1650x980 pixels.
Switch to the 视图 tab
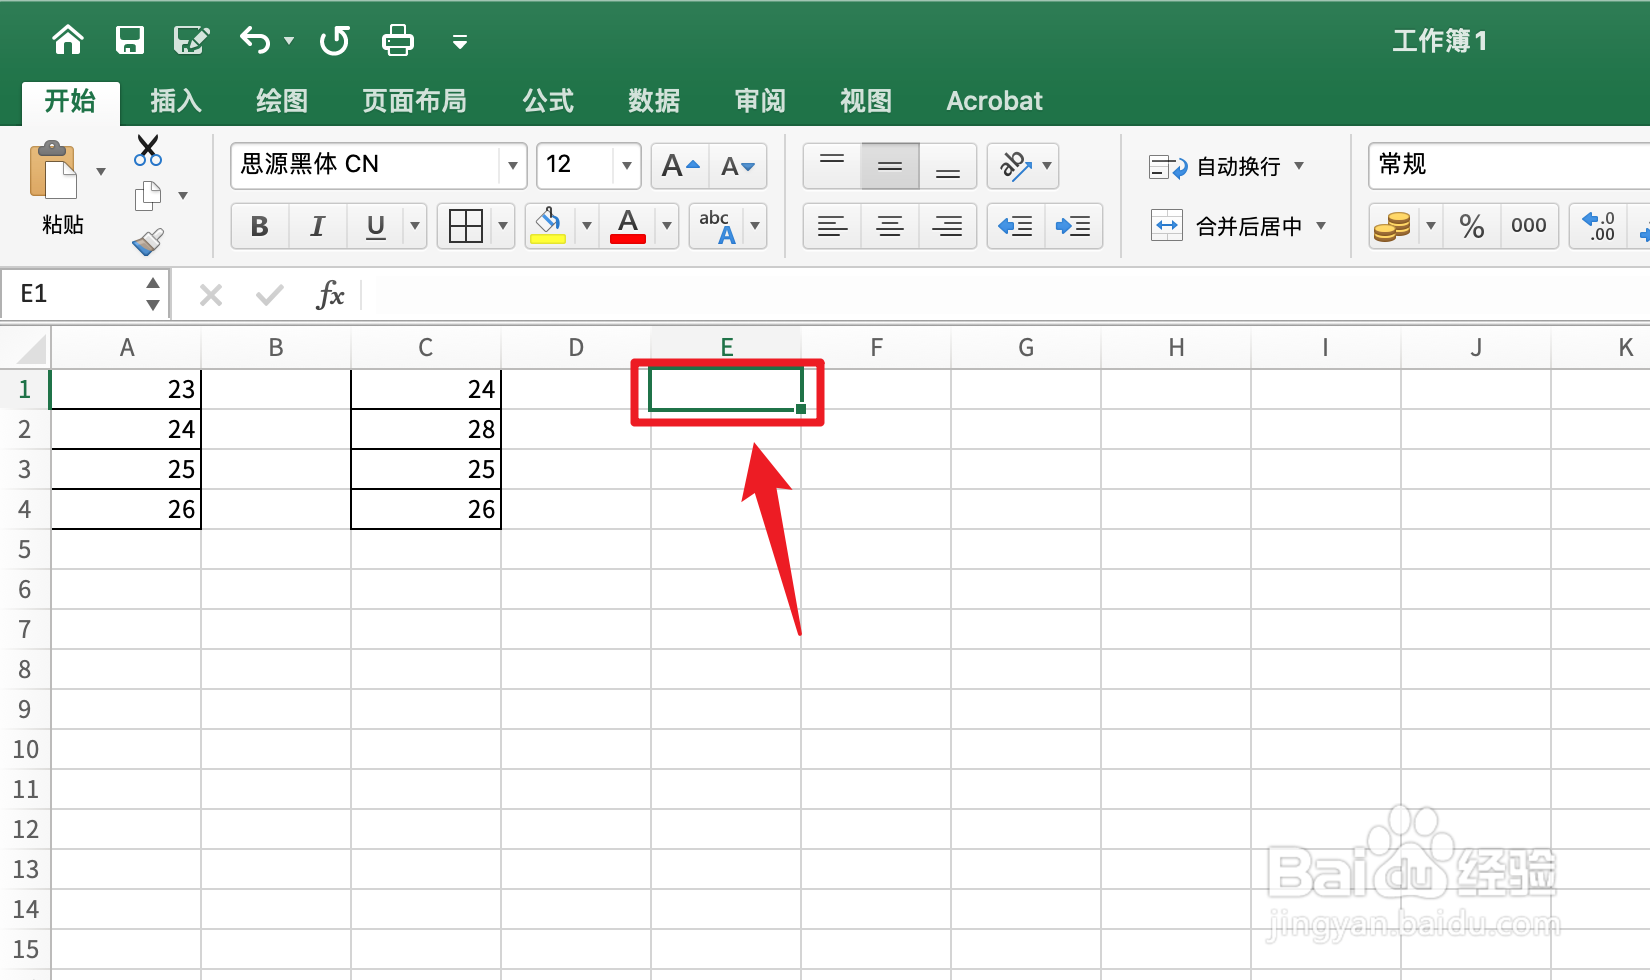pos(866,101)
